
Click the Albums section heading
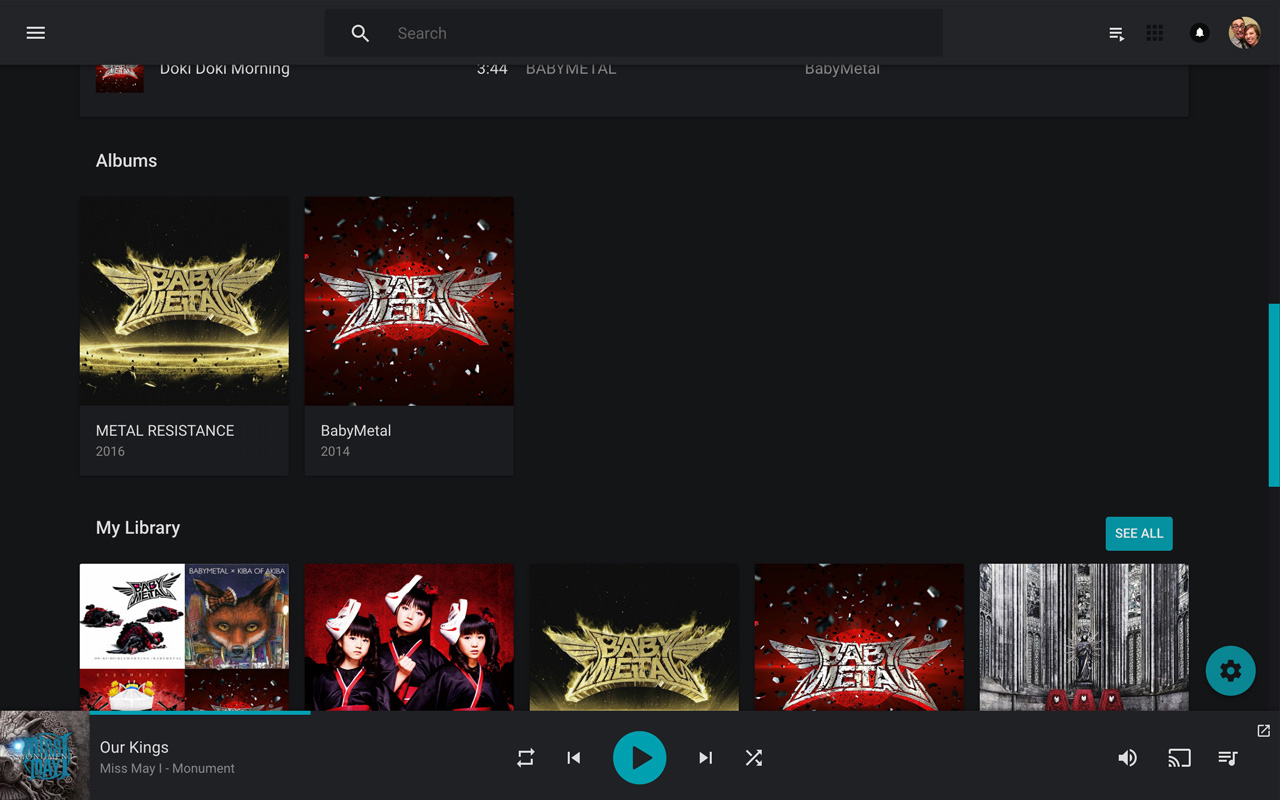point(126,161)
